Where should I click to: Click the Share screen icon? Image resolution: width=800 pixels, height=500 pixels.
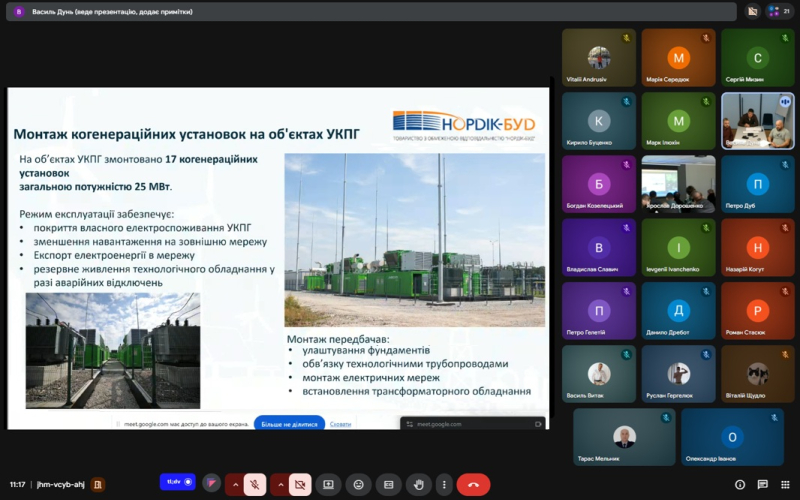click(327, 485)
